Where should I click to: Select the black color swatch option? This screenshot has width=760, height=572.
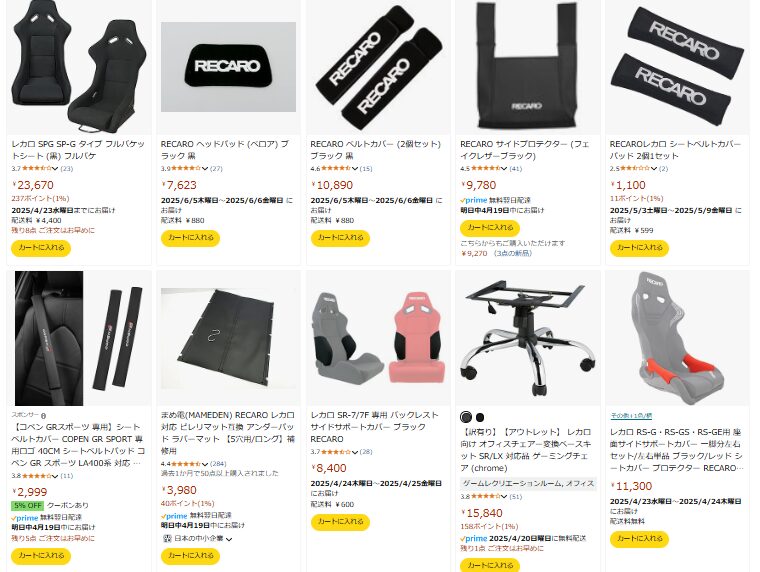tap(480, 417)
